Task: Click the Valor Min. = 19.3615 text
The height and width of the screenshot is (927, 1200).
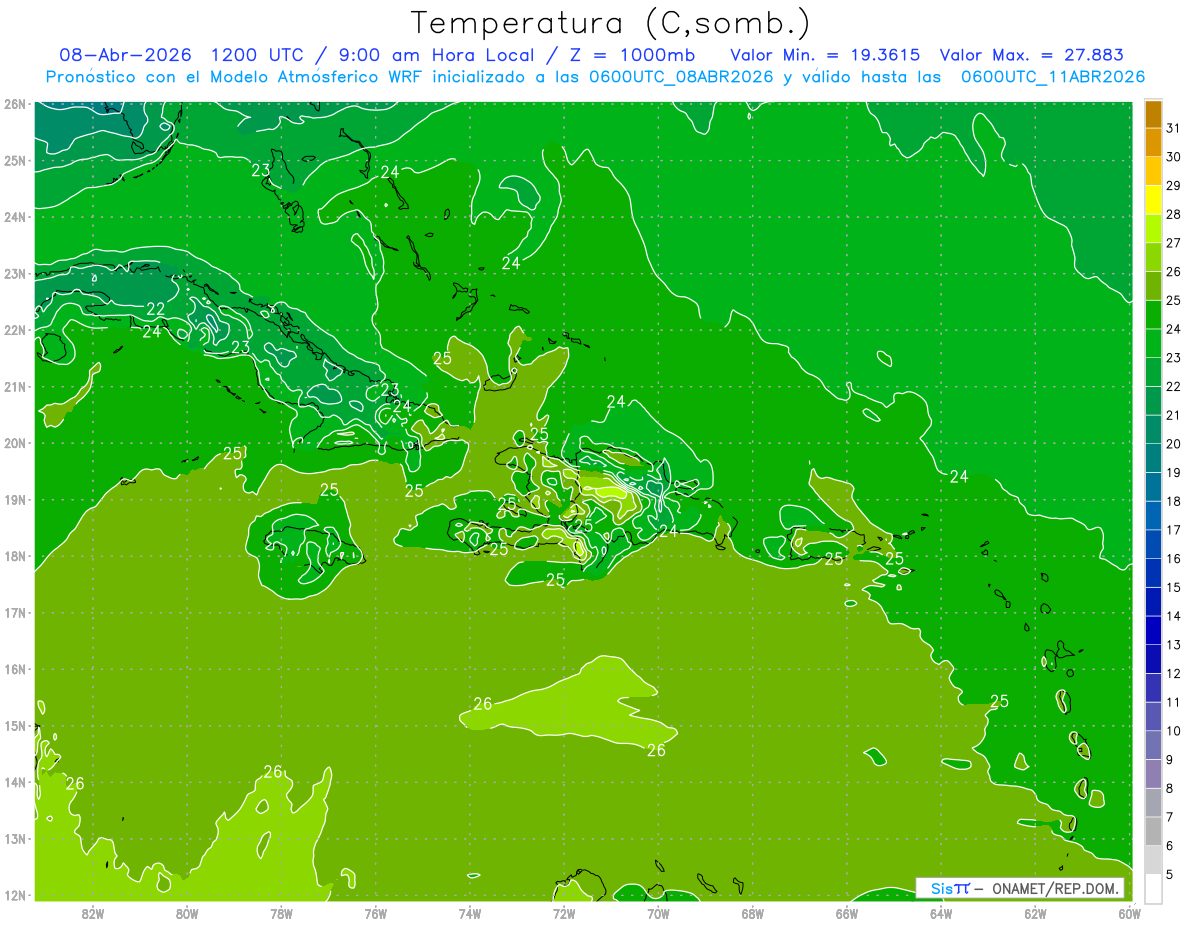Action: point(825,55)
